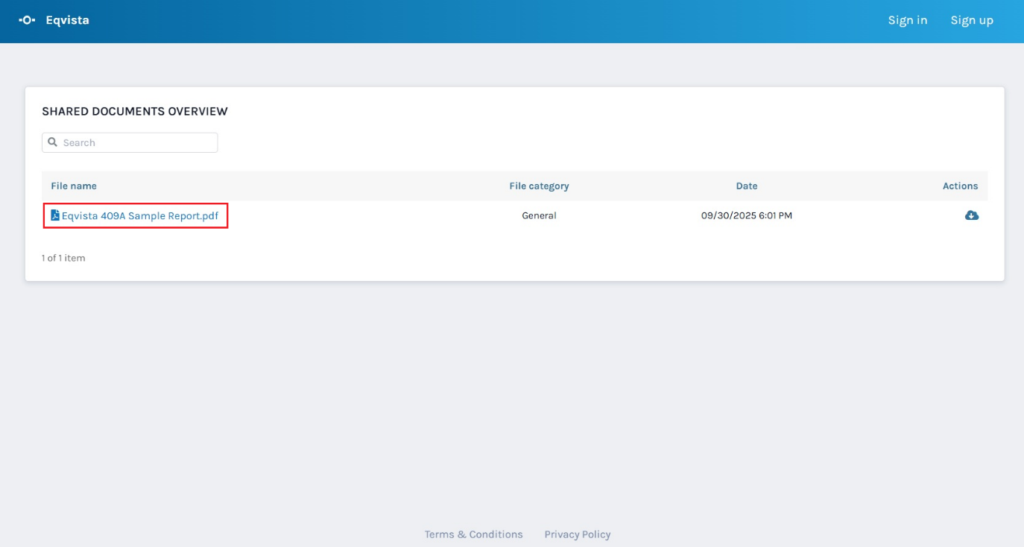
Task: Click the magnifying glass search icon
Action: [52, 143]
